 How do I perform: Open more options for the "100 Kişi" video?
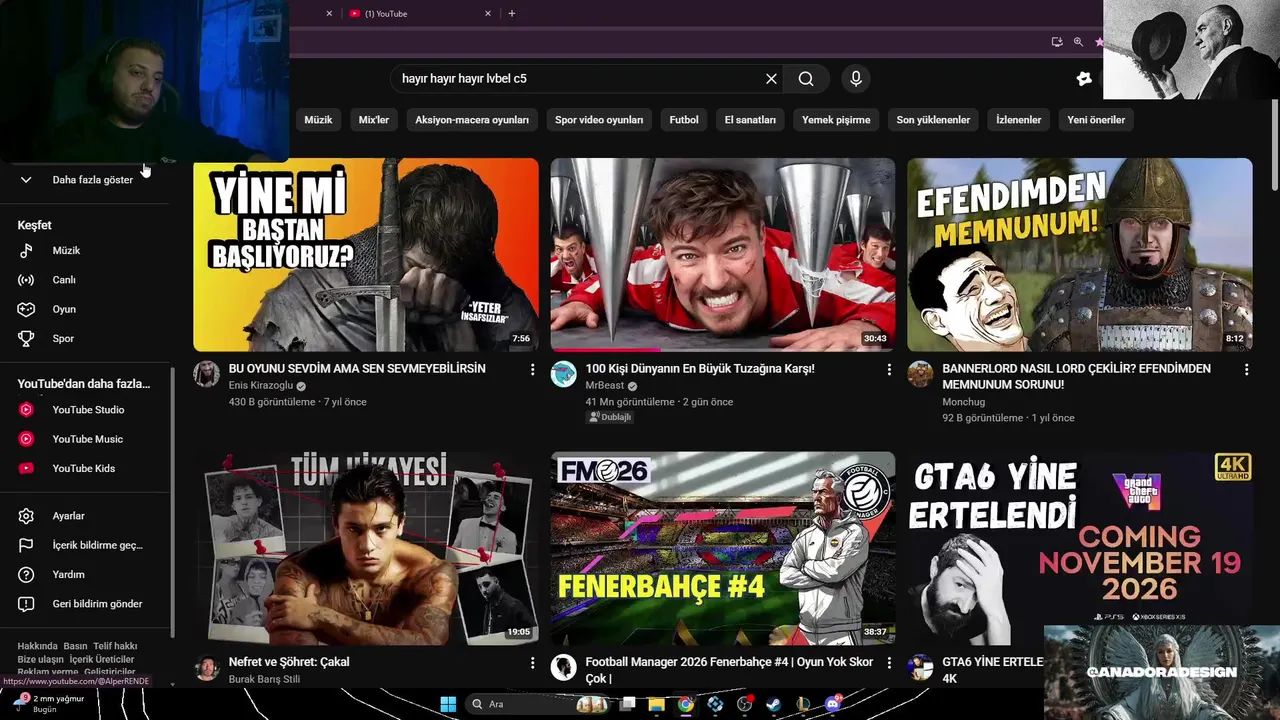click(889, 370)
